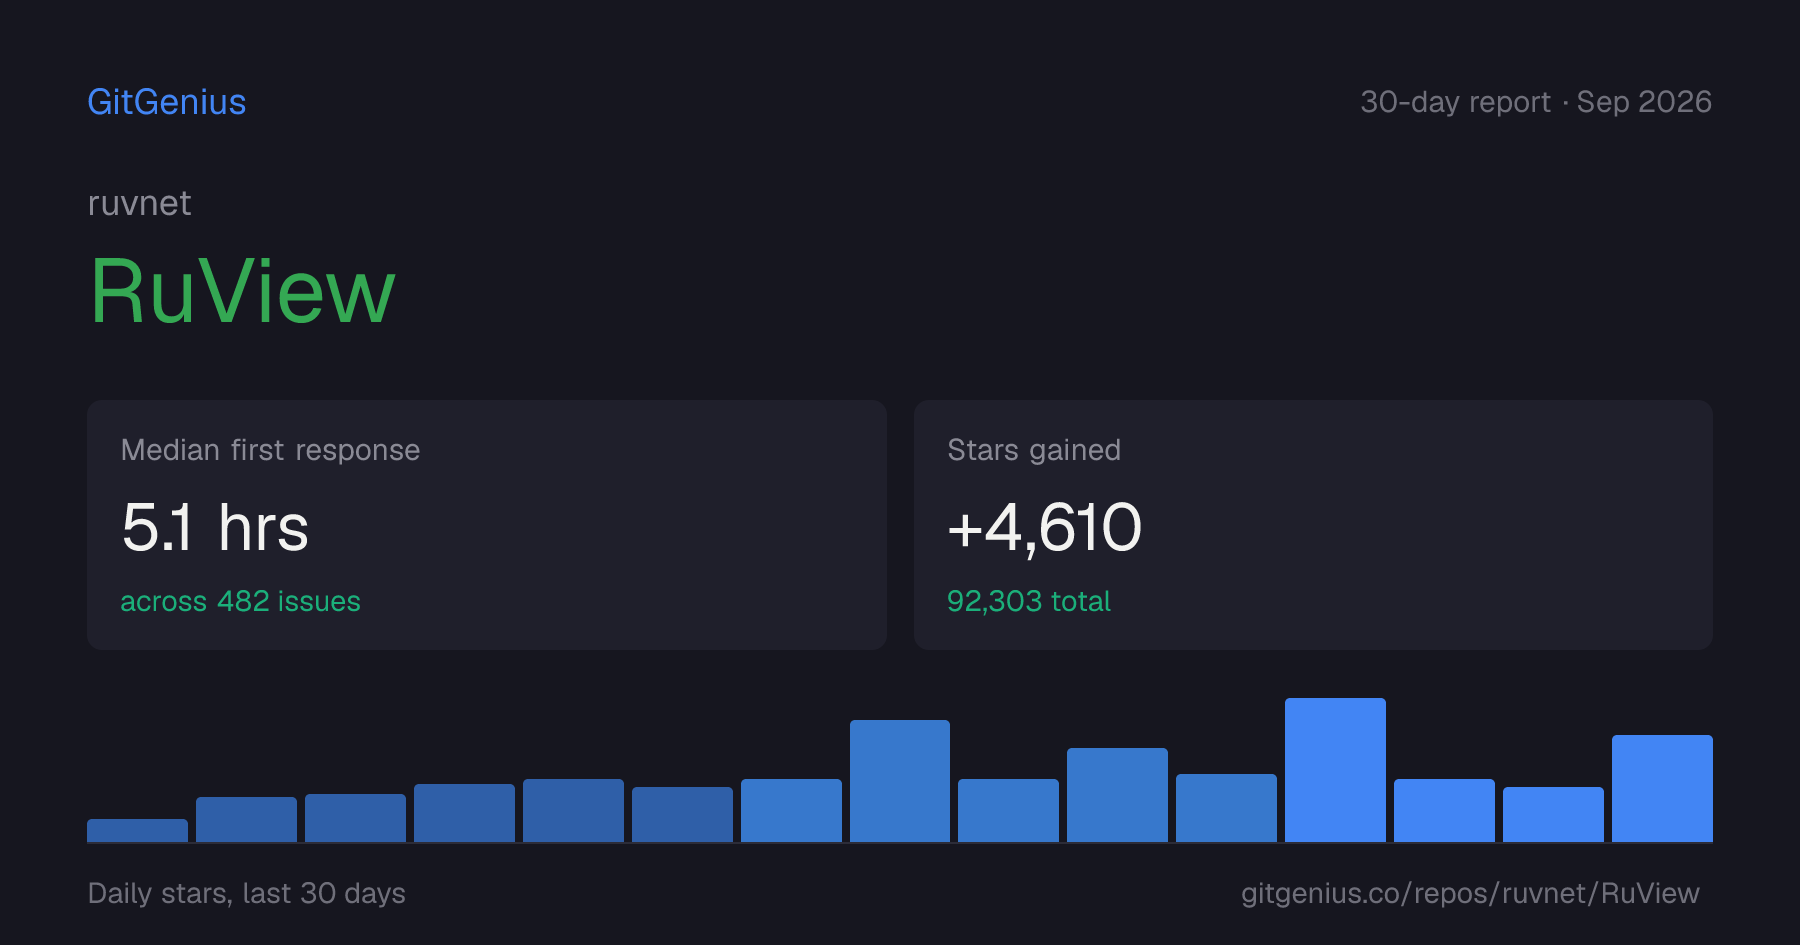Click the last bar of the chart

tap(1662, 788)
